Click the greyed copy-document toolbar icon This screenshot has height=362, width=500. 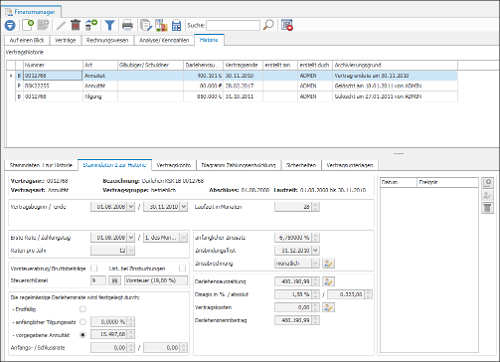click(43, 25)
